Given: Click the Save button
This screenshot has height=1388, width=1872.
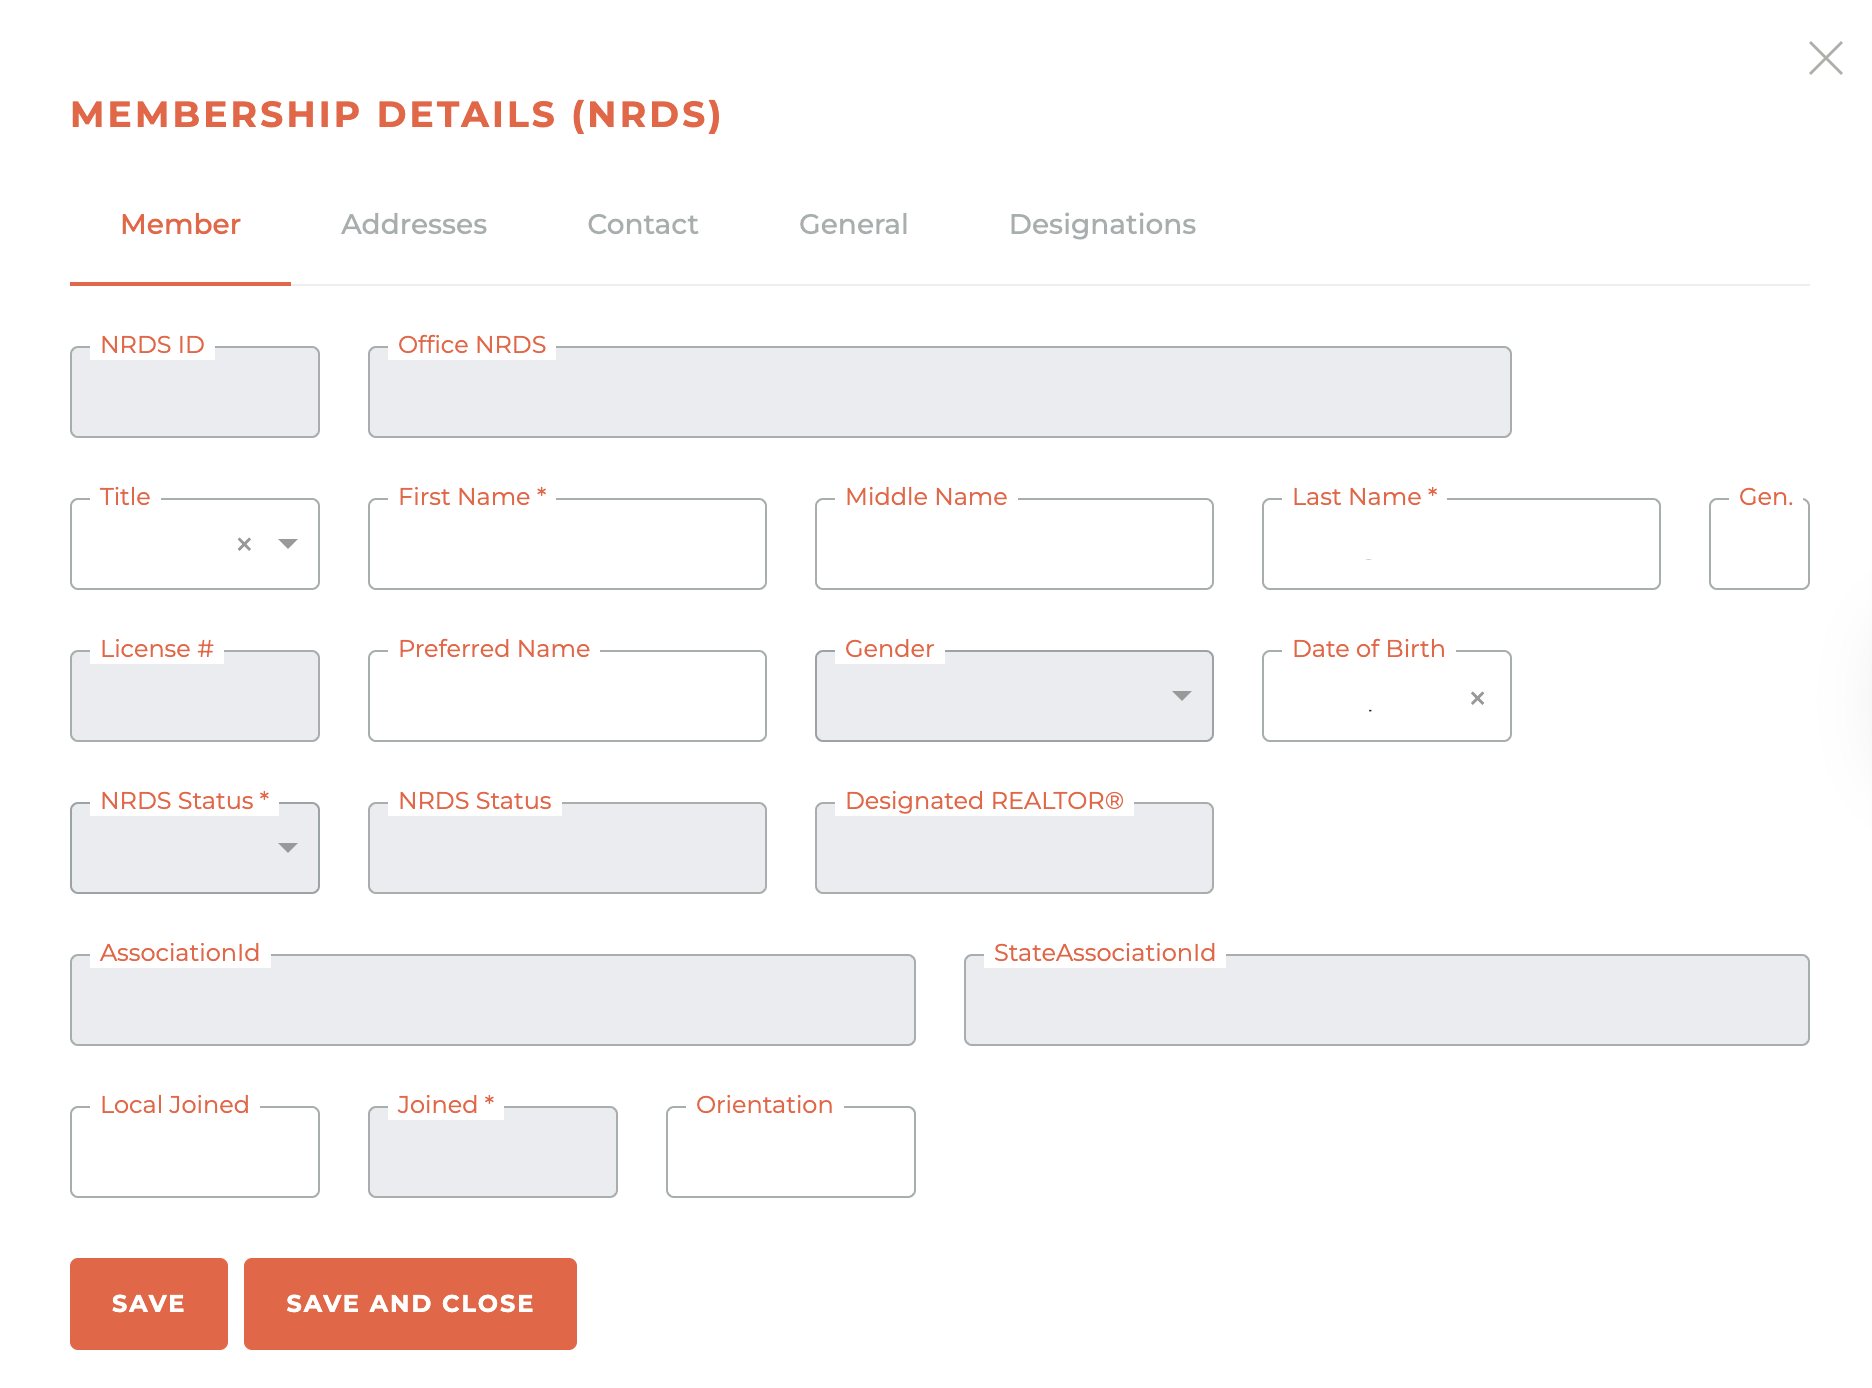Looking at the screenshot, I should coord(148,1303).
